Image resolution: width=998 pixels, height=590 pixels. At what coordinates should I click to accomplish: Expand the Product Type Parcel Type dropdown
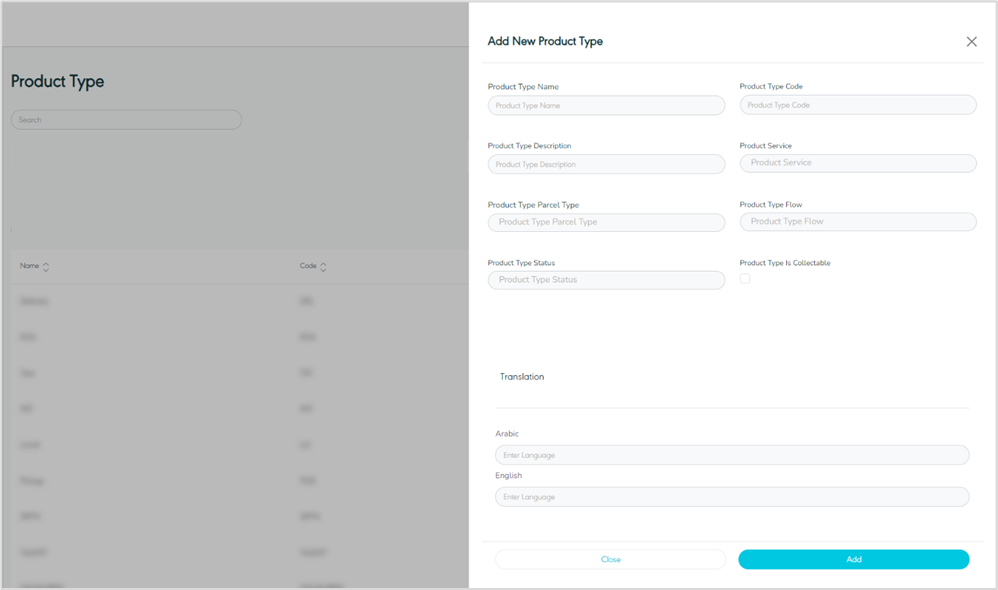click(606, 222)
